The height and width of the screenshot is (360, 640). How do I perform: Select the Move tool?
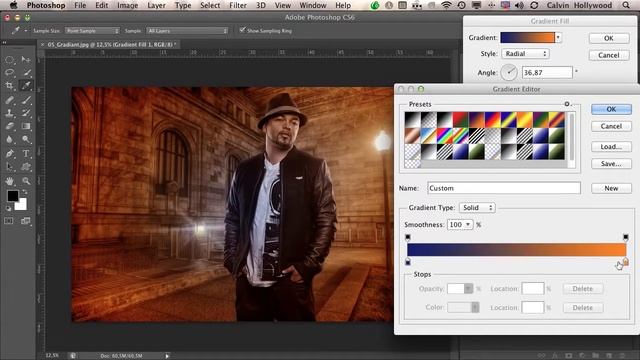pos(26,60)
